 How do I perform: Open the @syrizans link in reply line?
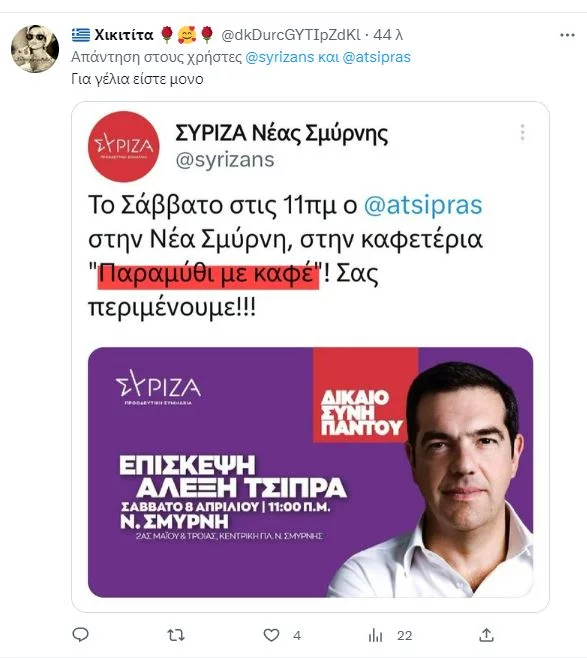point(279,57)
